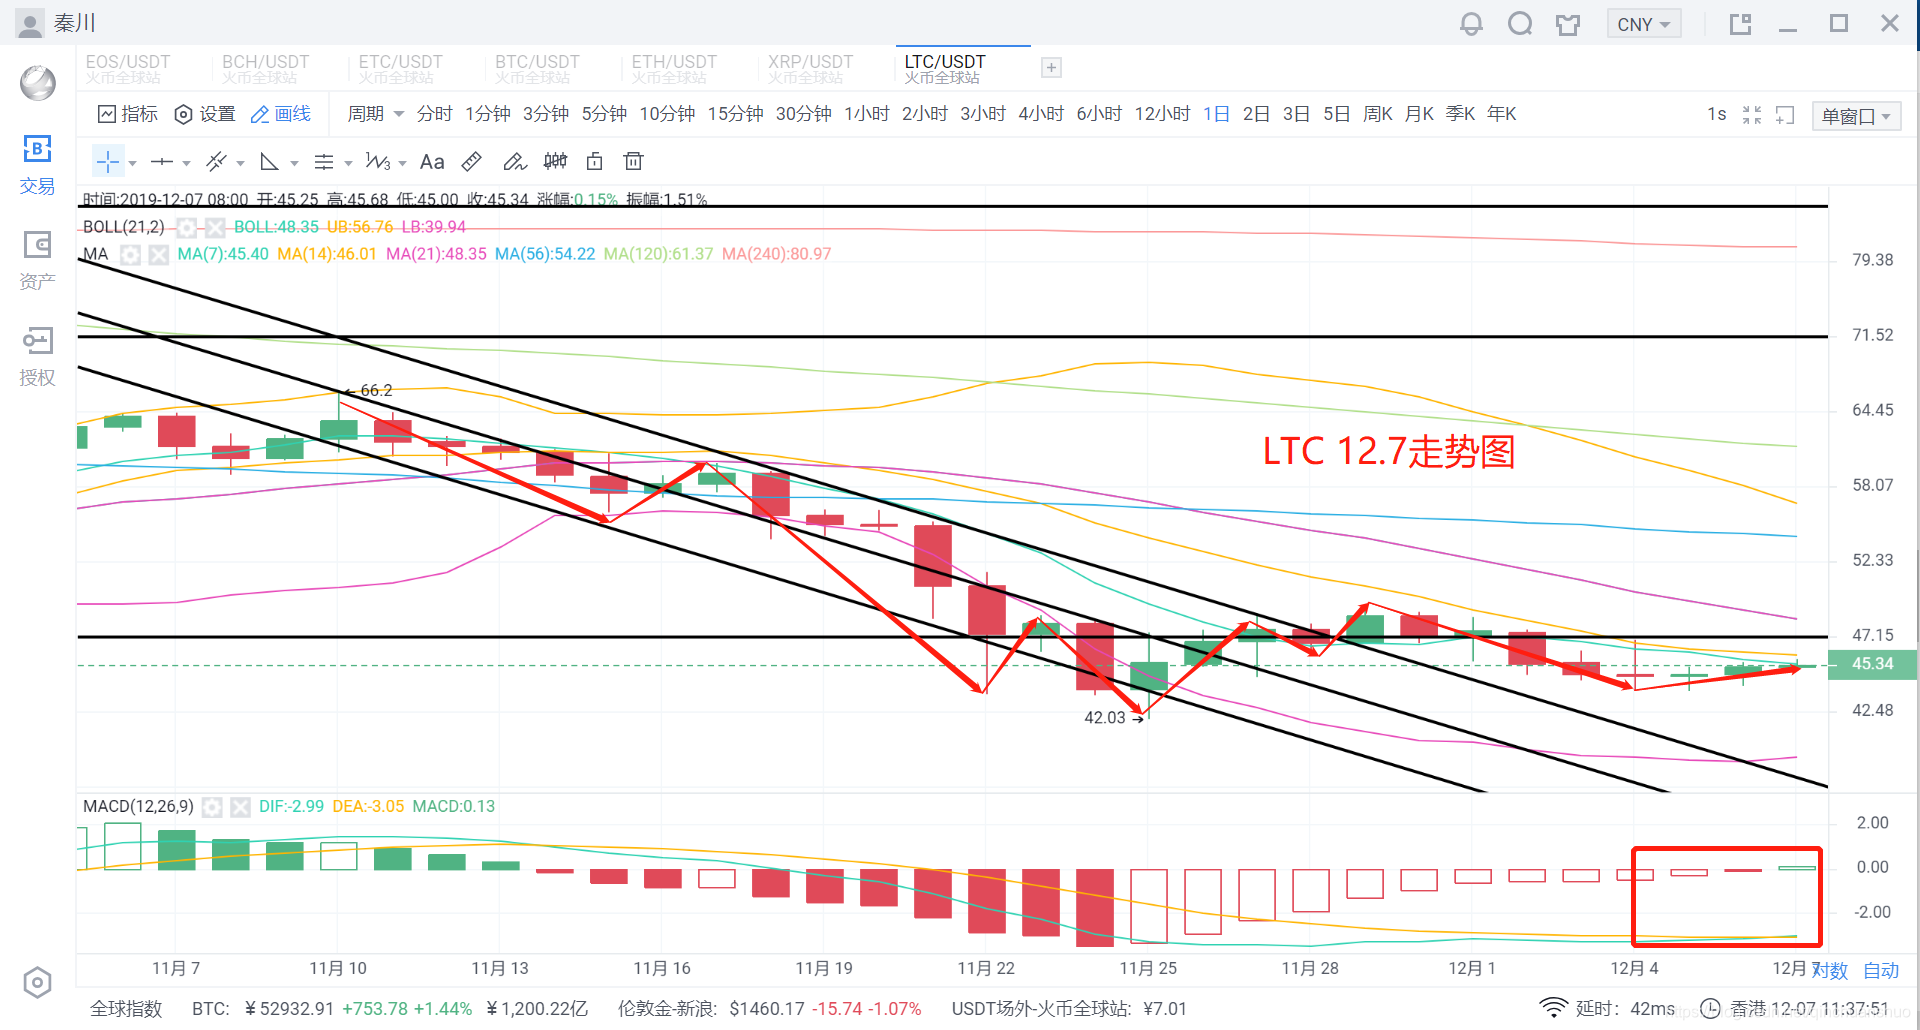Select the freehand pencil drawing tool
Image resolution: width=1920 pixels, height=1030 pixels.
[514, 162]
